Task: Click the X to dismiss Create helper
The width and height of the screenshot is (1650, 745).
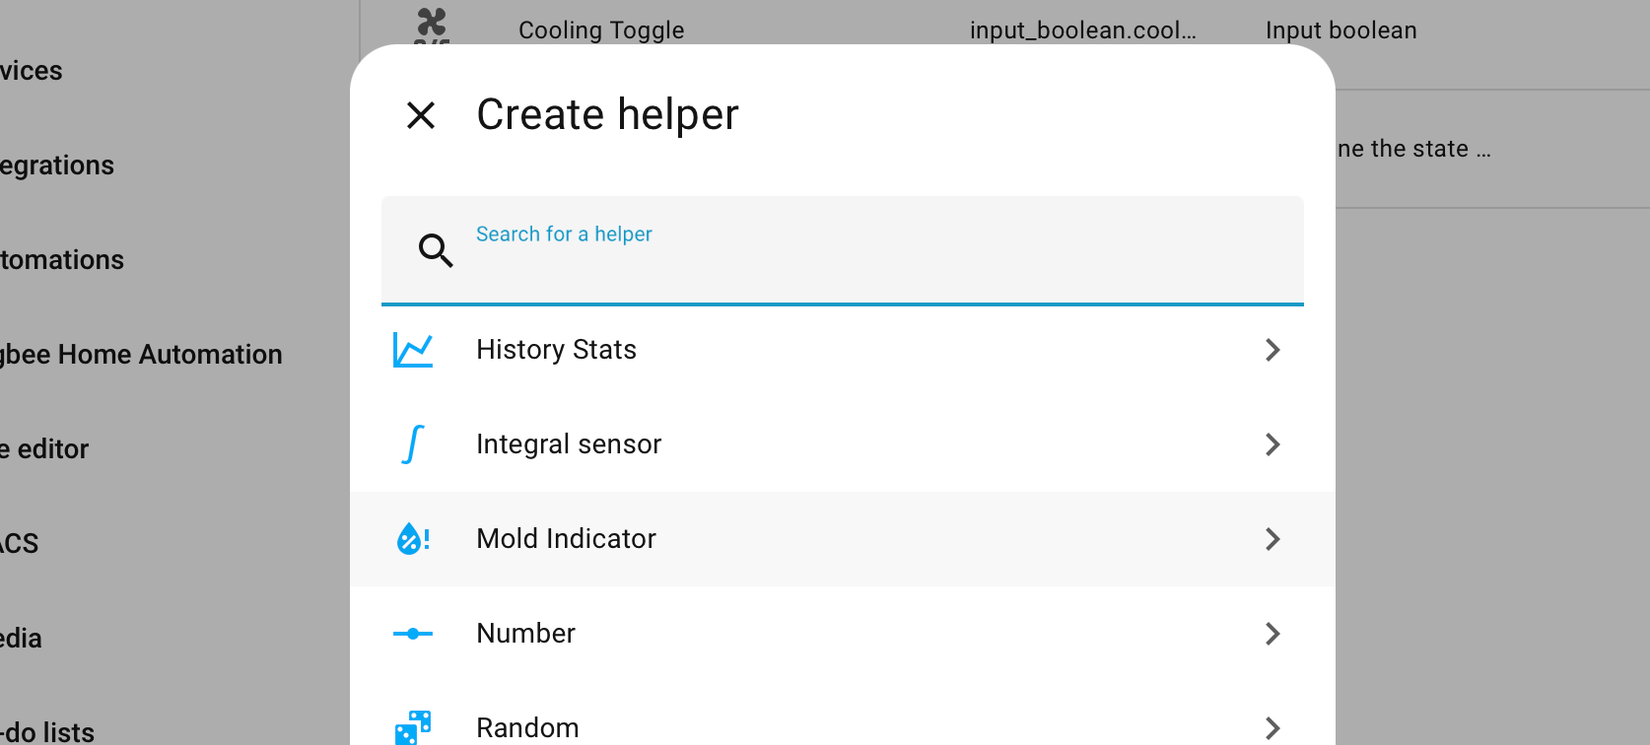Action: click(421, 115)
